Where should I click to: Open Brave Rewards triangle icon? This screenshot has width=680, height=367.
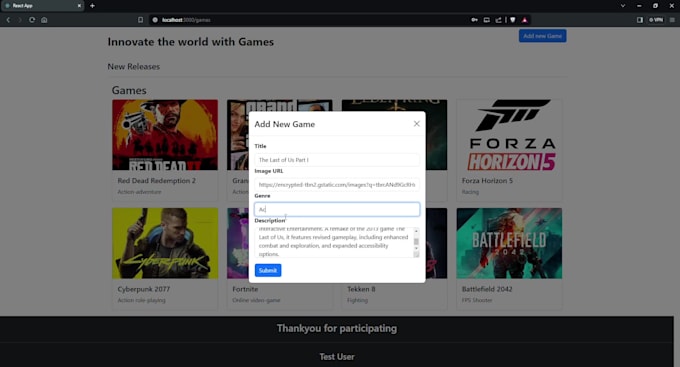point(525,20)
